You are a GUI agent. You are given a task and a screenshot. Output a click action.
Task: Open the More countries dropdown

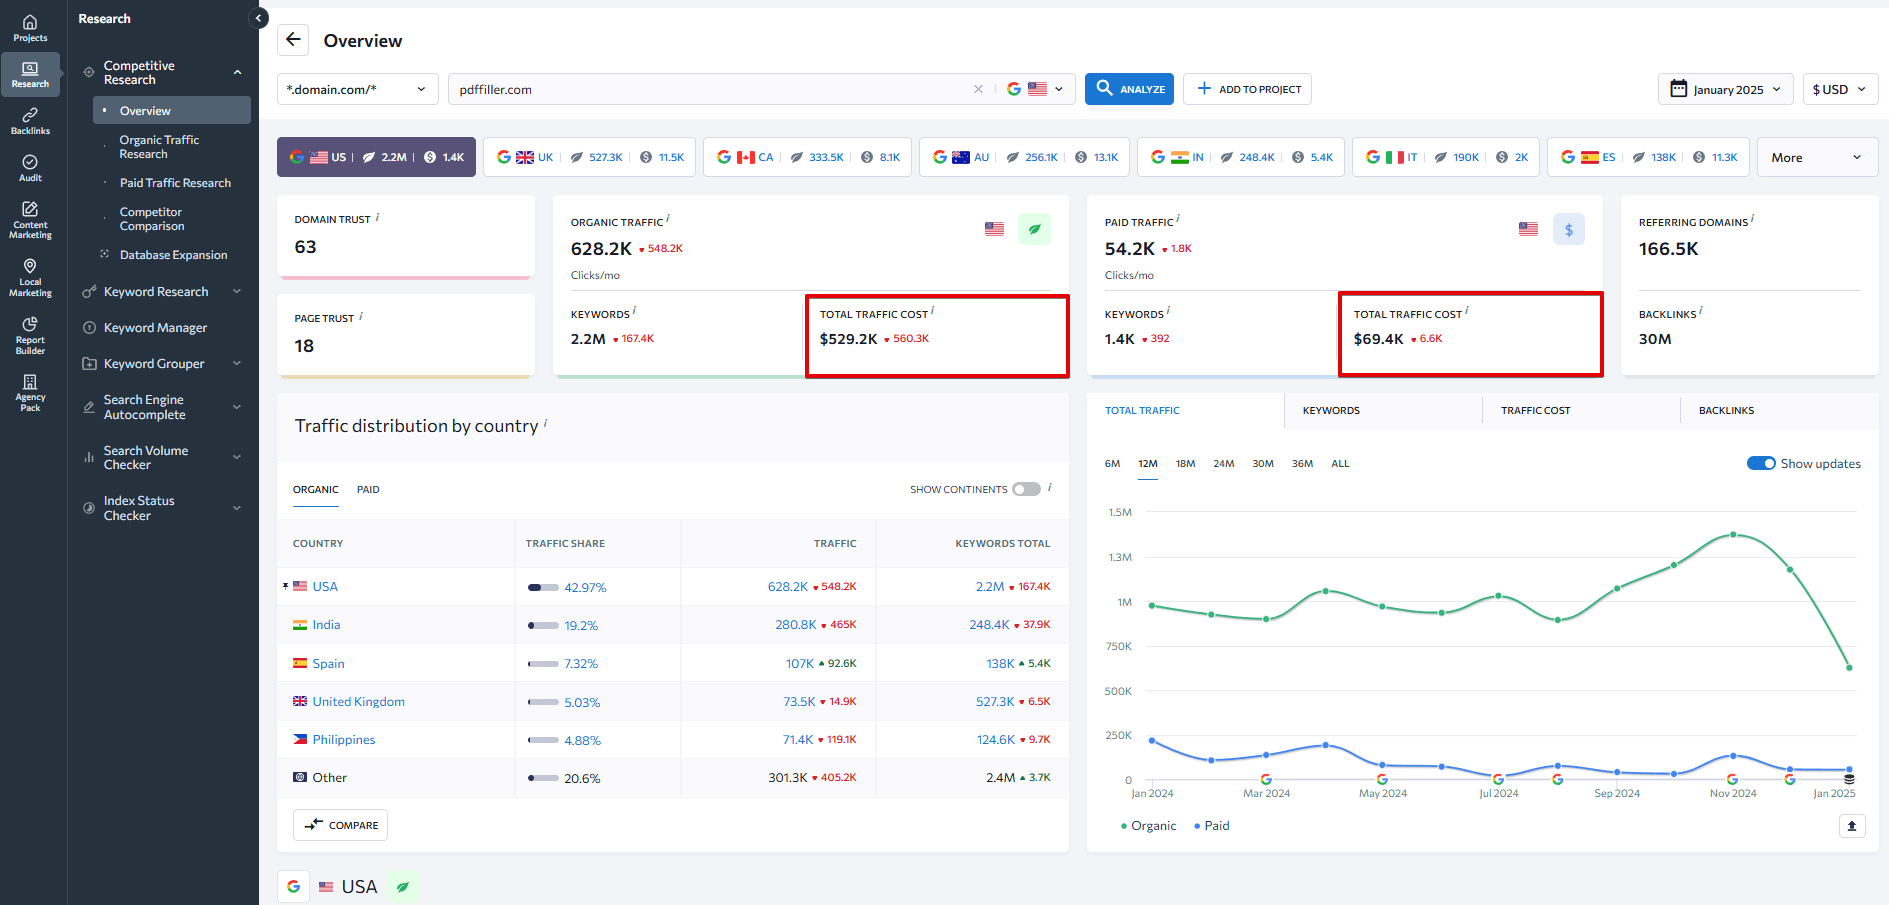pos(1817,157)
